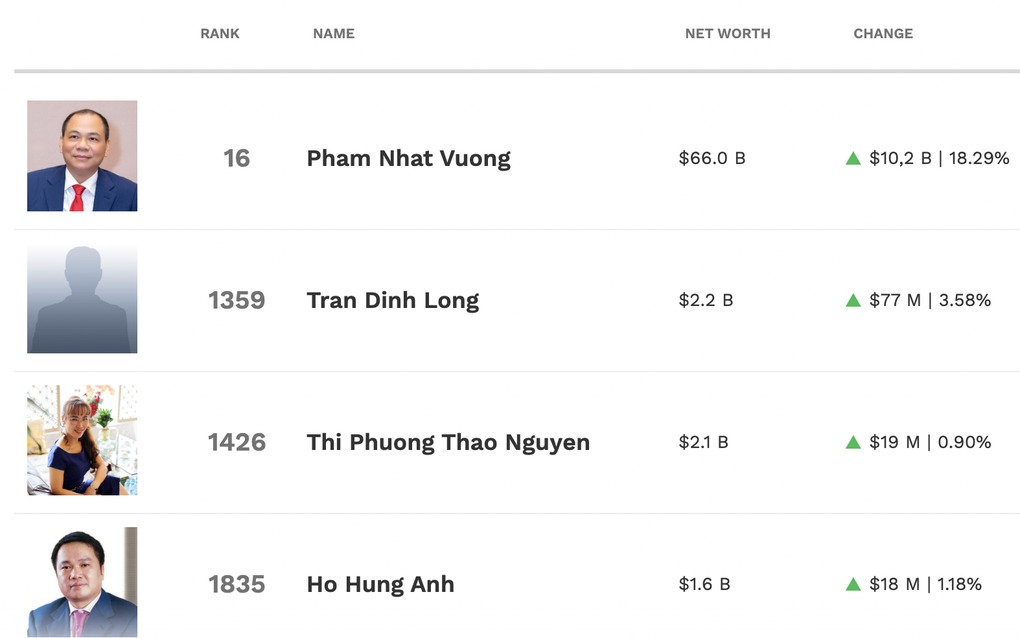Image resolution: width=1020 pixels, height=638 pixels.
Task: Open the Ho Hung Anh name link
Action: point(380,584)
